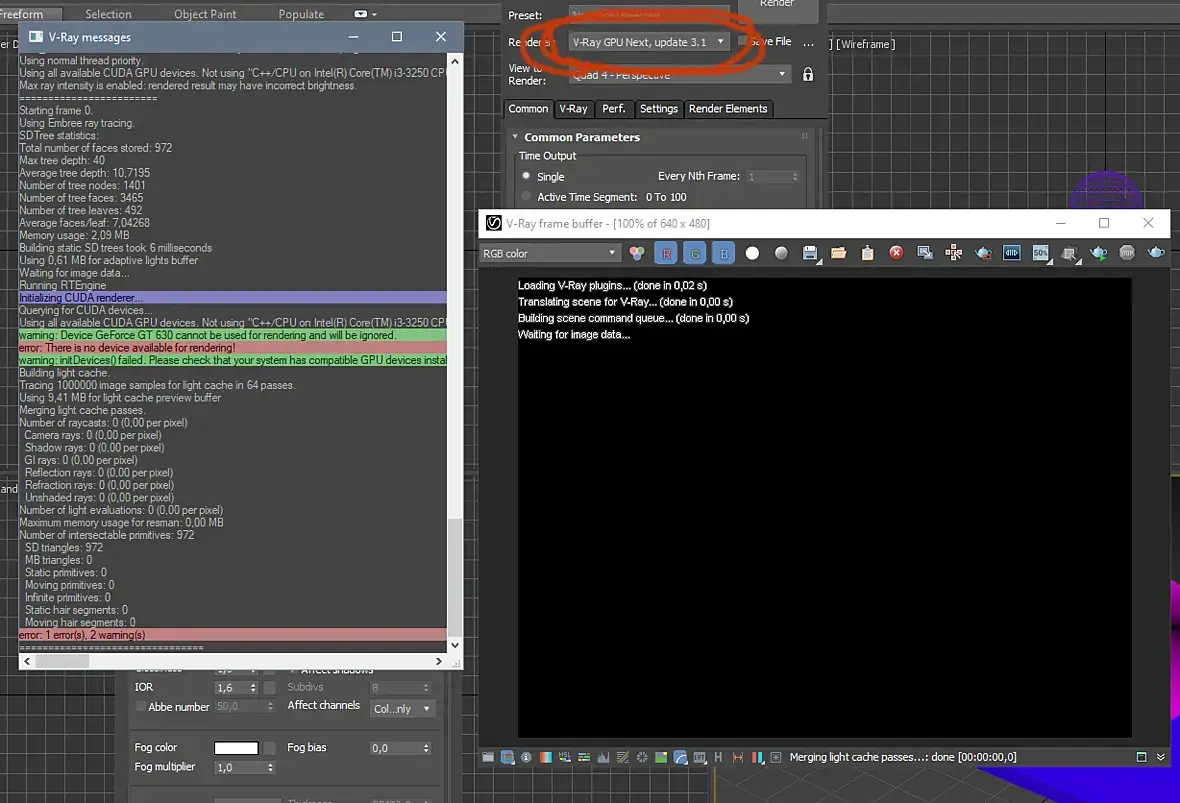The width and height of the screenshot is (1180, 803).
Task: Switch to the V-Ray tab
Action: [573, 109]
